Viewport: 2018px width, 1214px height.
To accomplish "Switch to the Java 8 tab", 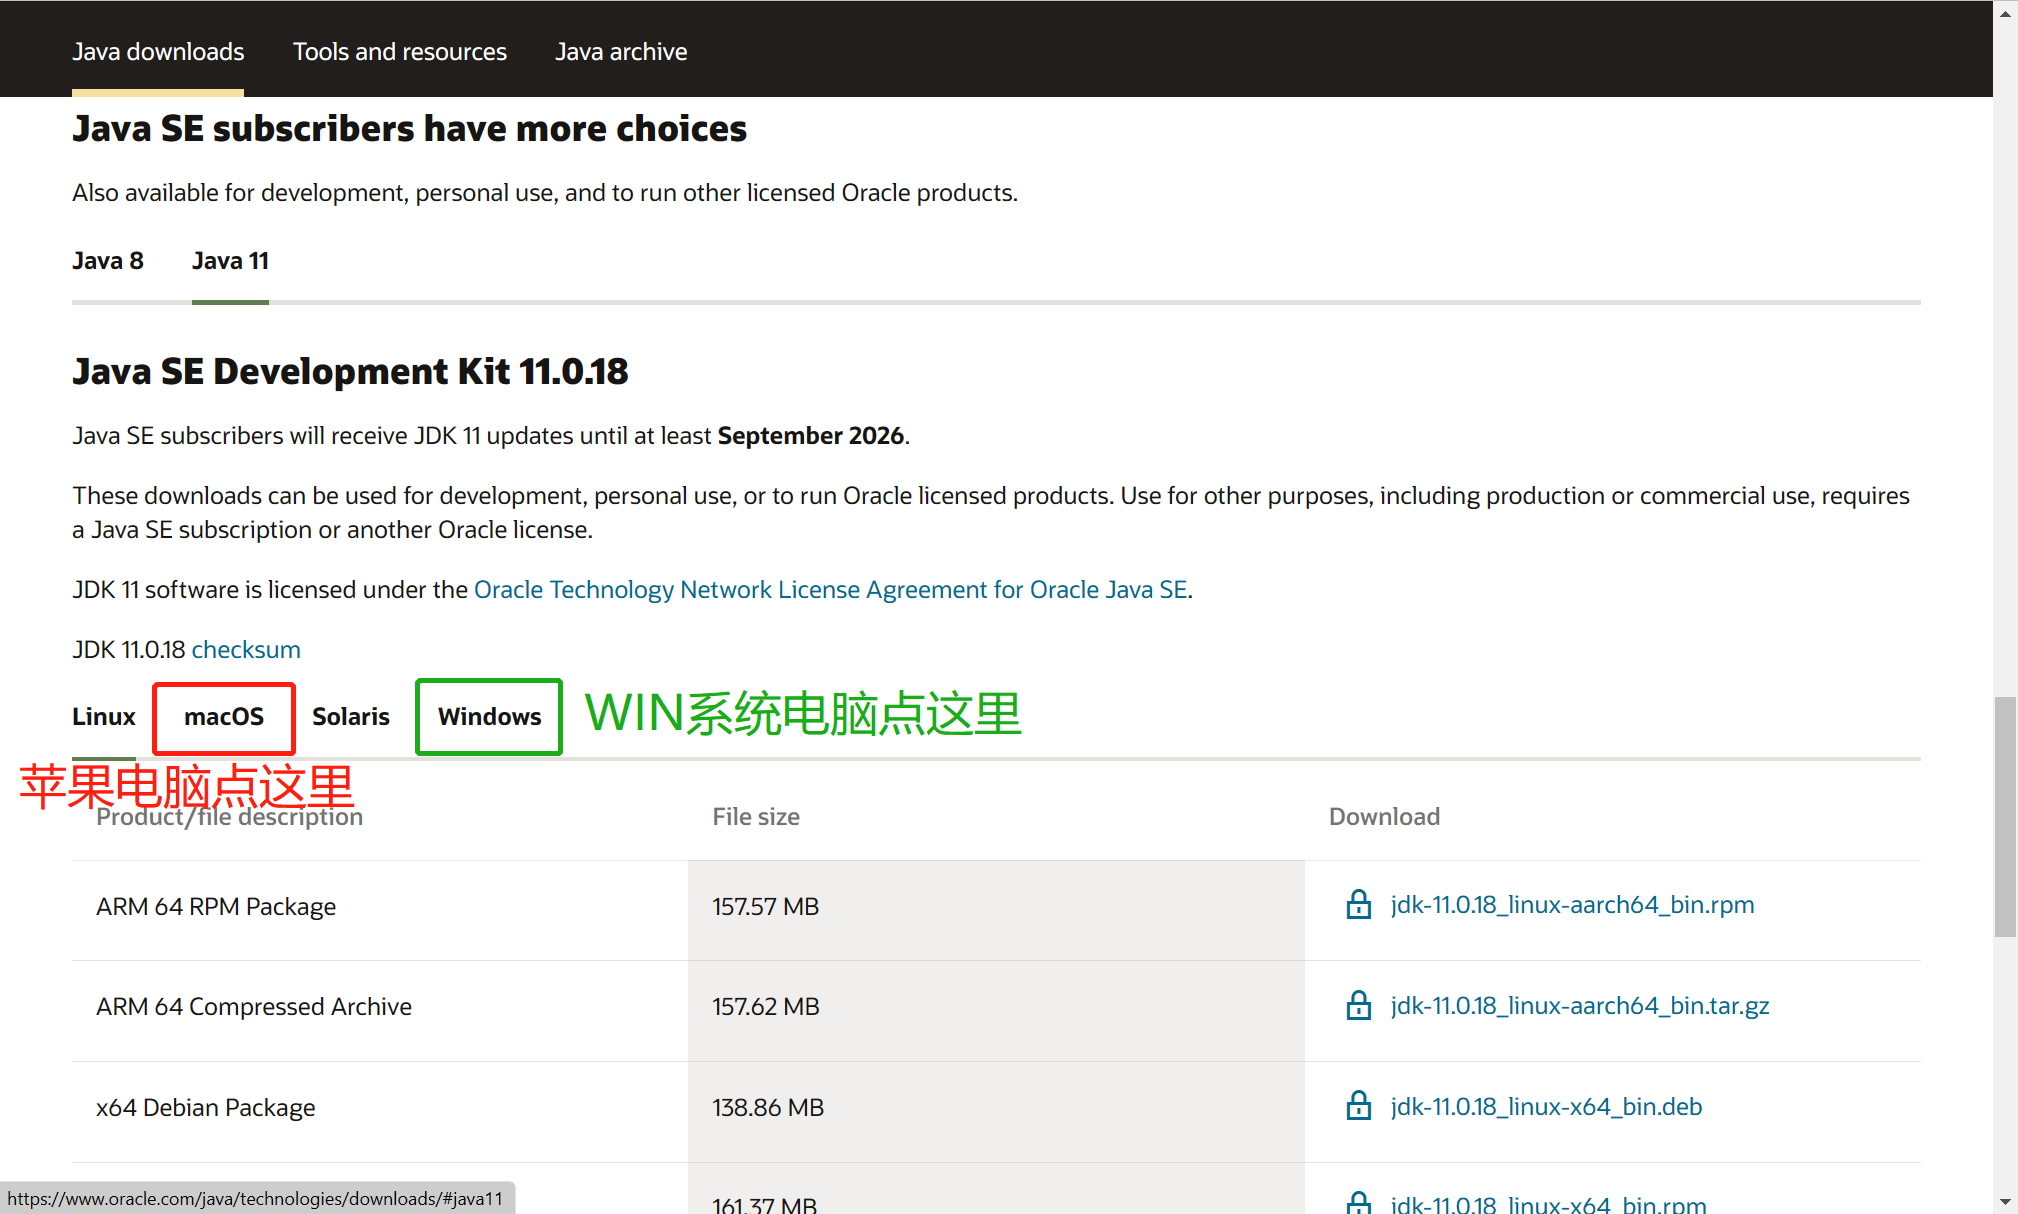I will pyautogui.click(x=108, y=261).
